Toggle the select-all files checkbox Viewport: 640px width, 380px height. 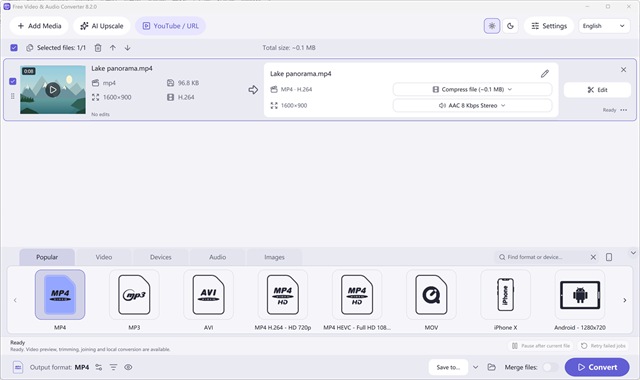click(x=14, y=48)
